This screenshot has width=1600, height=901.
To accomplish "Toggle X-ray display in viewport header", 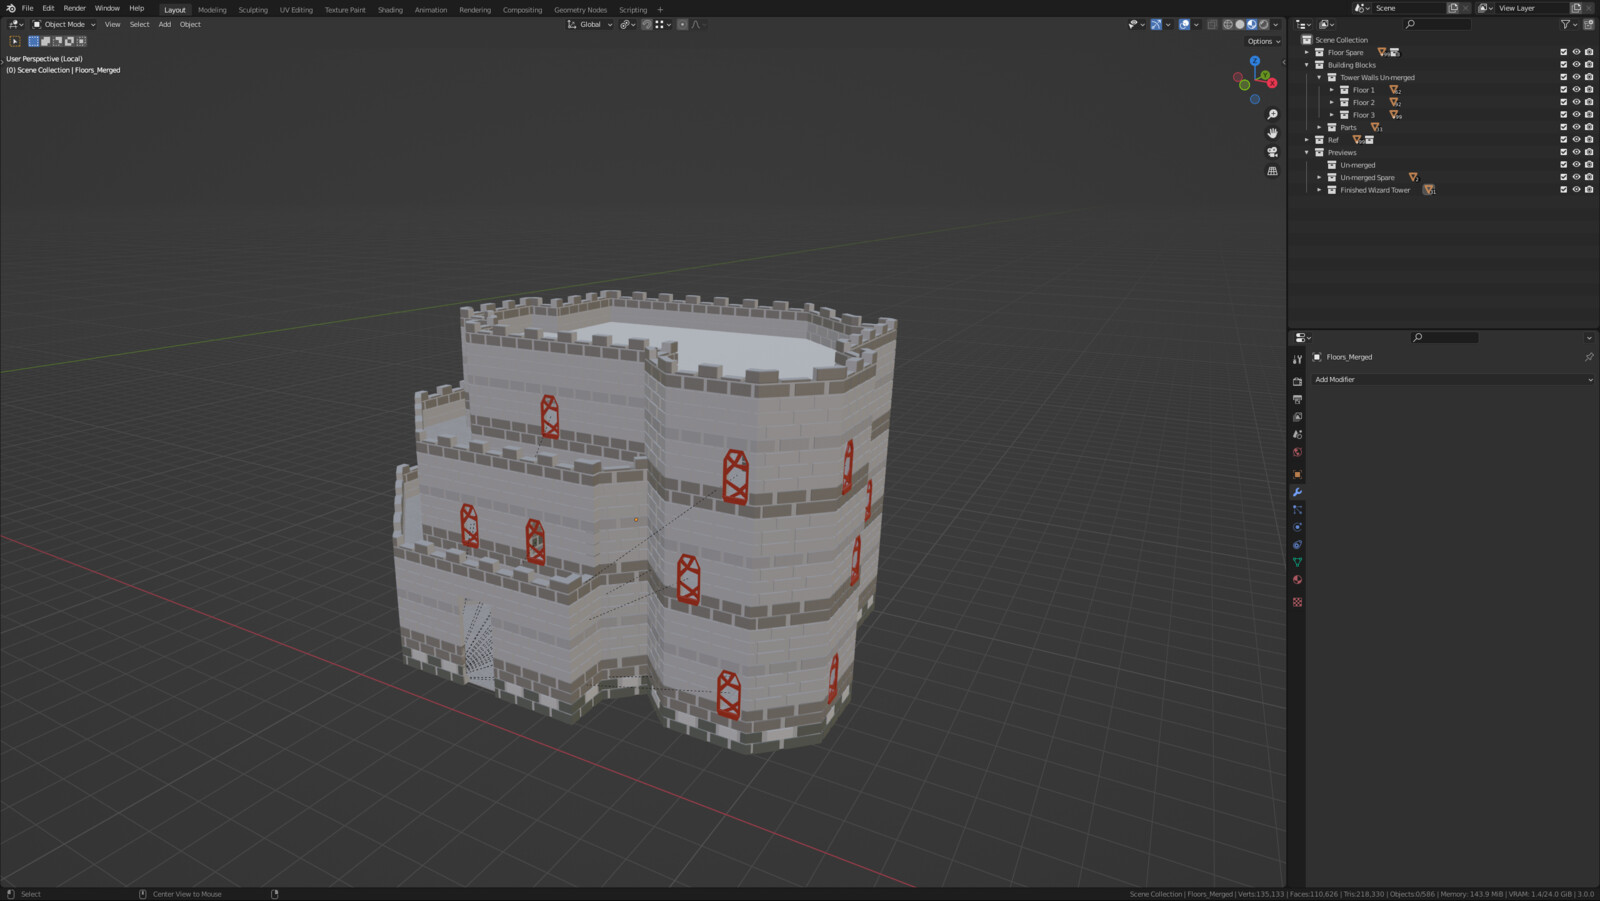I will pyautogui.click(x=1212, y=24).
